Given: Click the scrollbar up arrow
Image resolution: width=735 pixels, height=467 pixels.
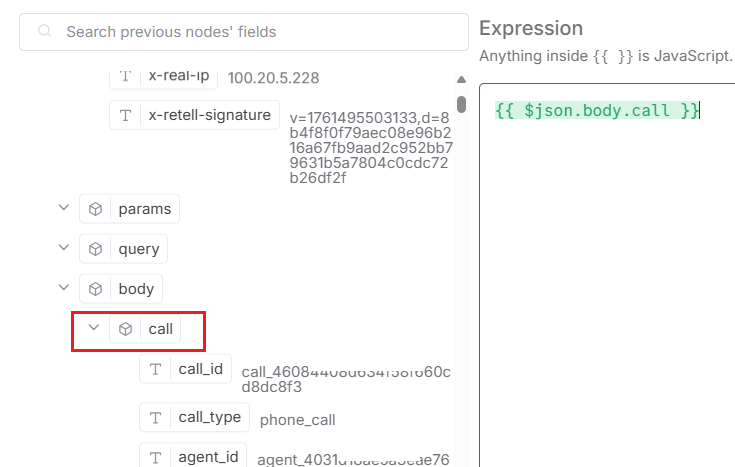Looking at the screenshot, I should (461, 80).
